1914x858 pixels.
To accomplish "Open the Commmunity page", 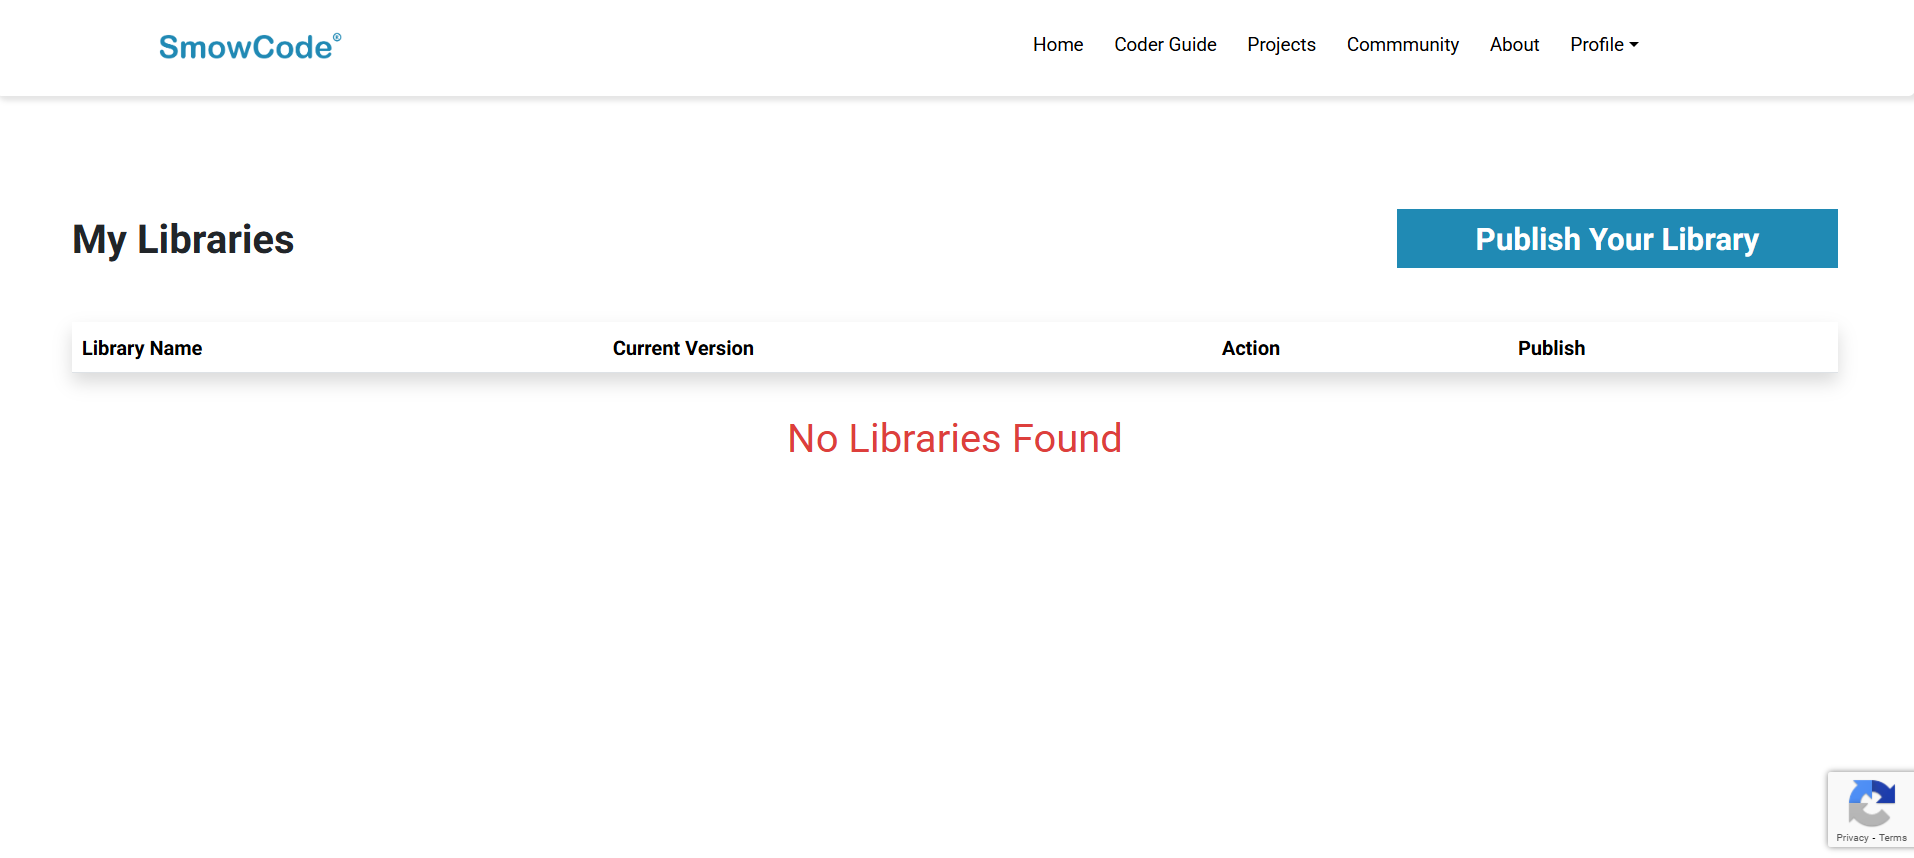I will [1402, 45].
